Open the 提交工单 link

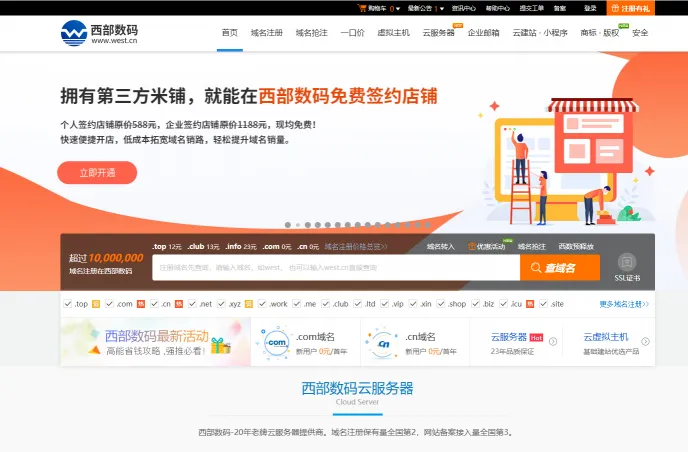click(x=531, y=8)
